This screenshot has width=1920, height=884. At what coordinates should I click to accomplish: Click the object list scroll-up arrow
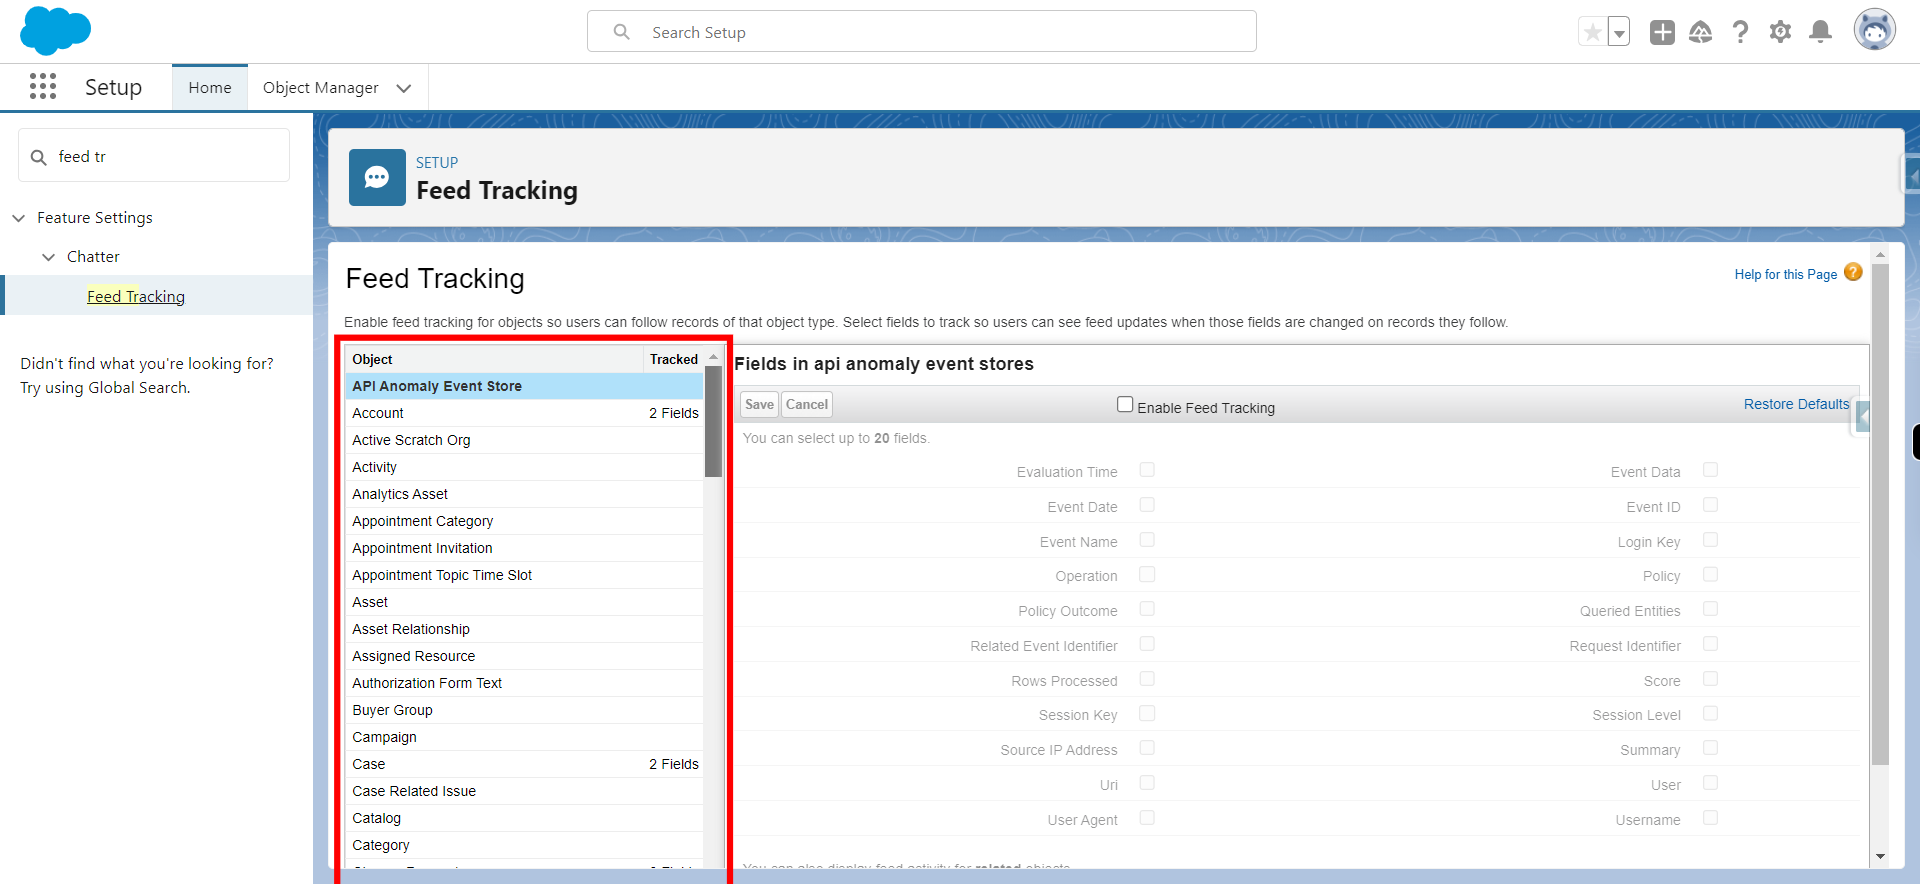pos(713,357)
